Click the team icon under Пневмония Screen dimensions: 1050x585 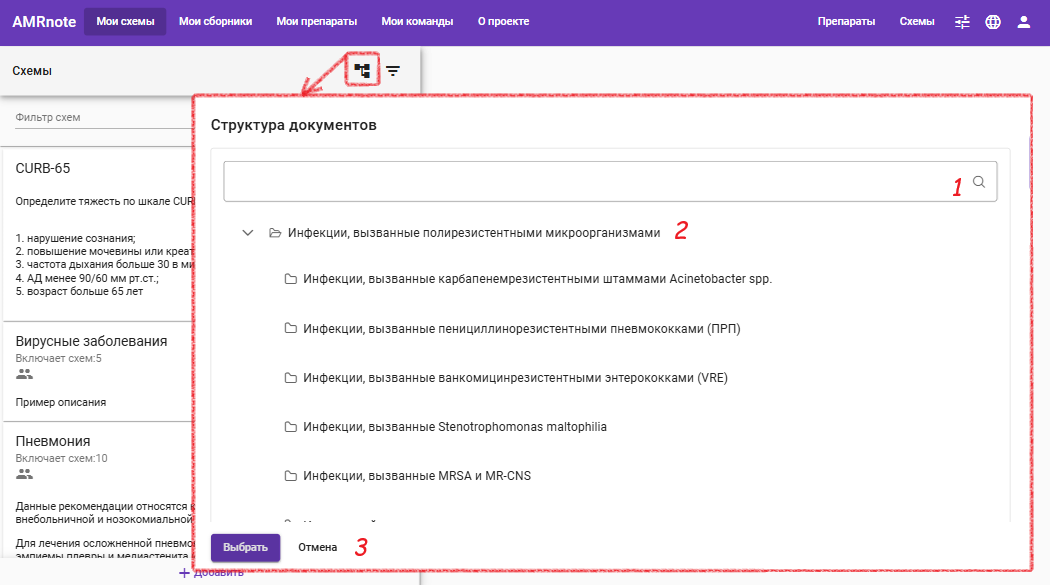coord(24,474)
